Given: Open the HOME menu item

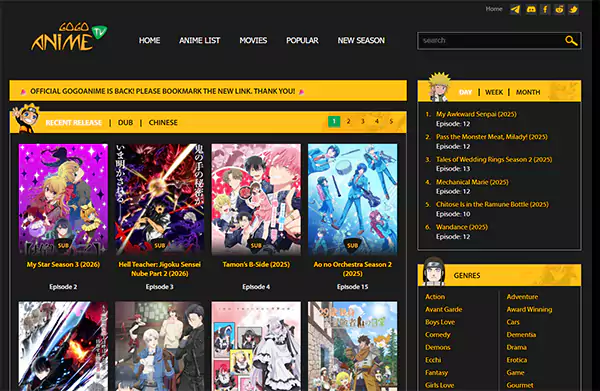Looking at the screenshot, I should tap(149, 40).
